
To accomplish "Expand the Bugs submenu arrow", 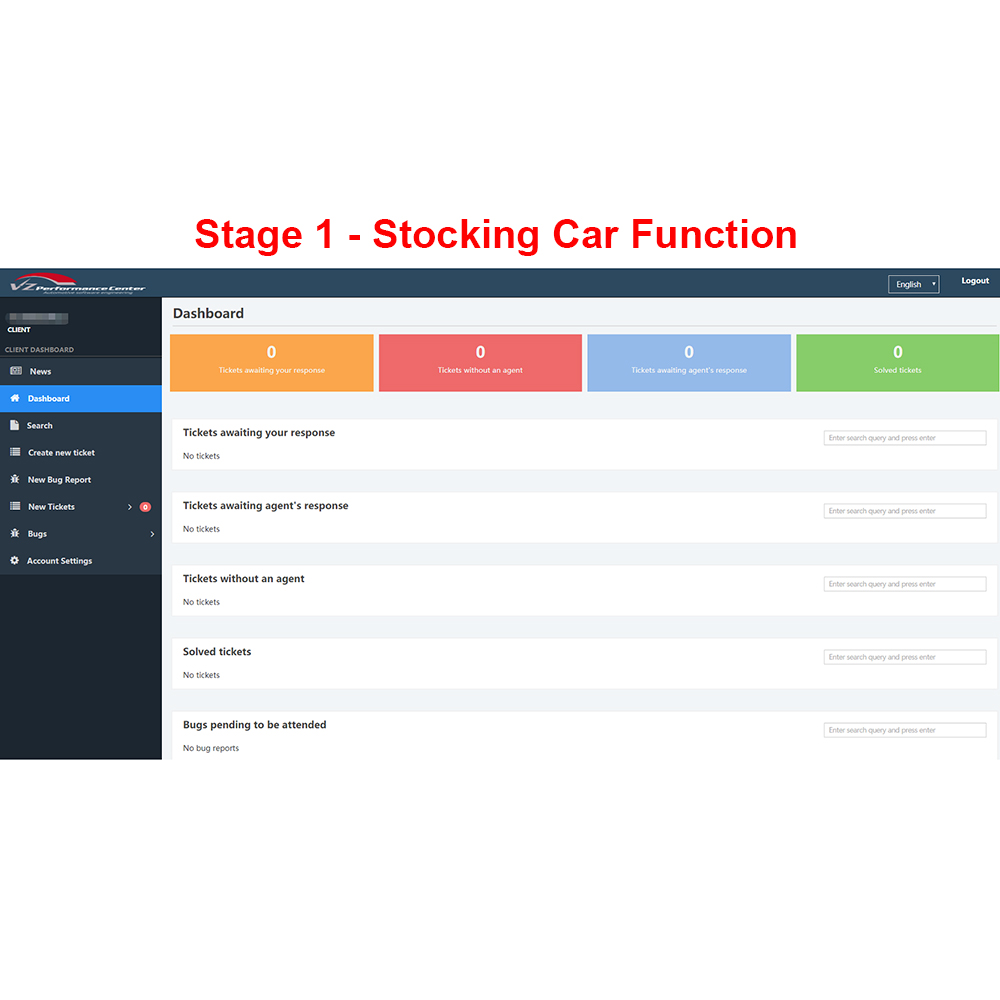I will (x=152, y=534).
